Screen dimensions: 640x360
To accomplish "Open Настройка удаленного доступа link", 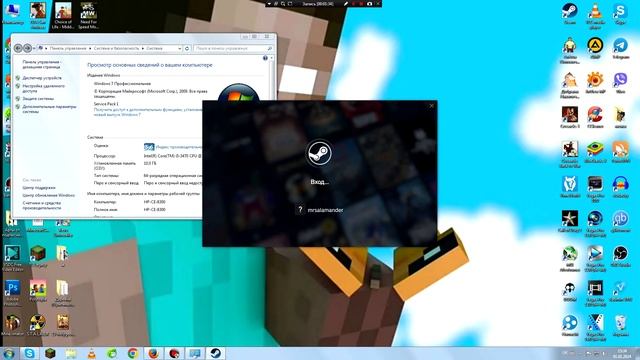I will click(x=43, y=89).
